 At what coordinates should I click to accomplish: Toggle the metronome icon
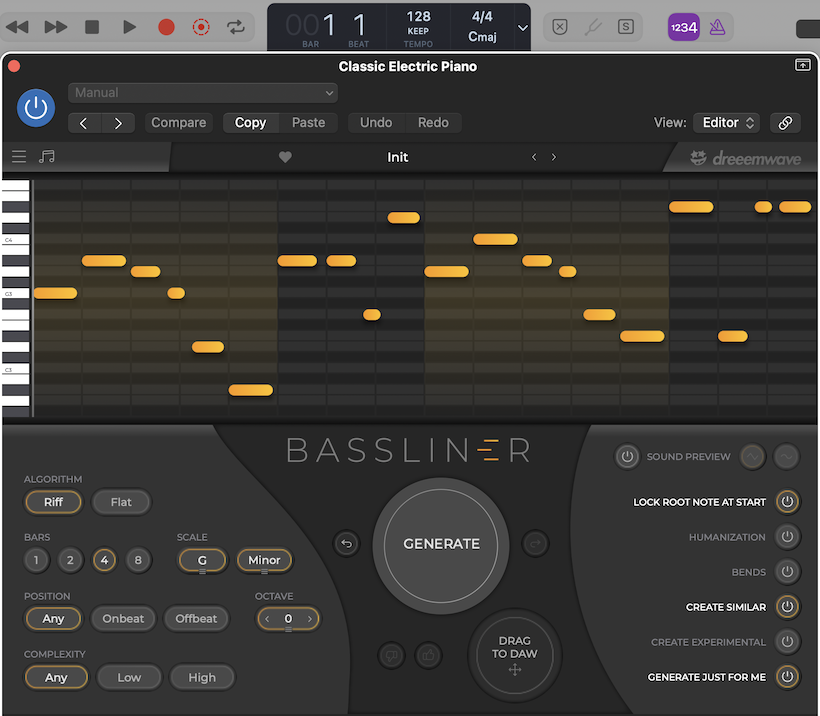(717, 27)
